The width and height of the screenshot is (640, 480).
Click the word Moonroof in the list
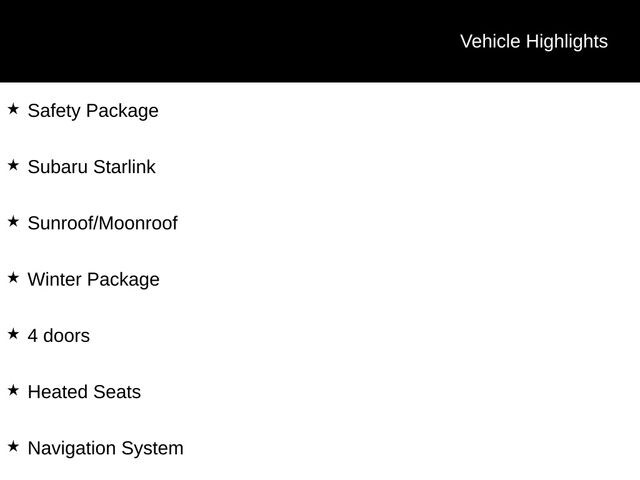[x=138, y=223]
